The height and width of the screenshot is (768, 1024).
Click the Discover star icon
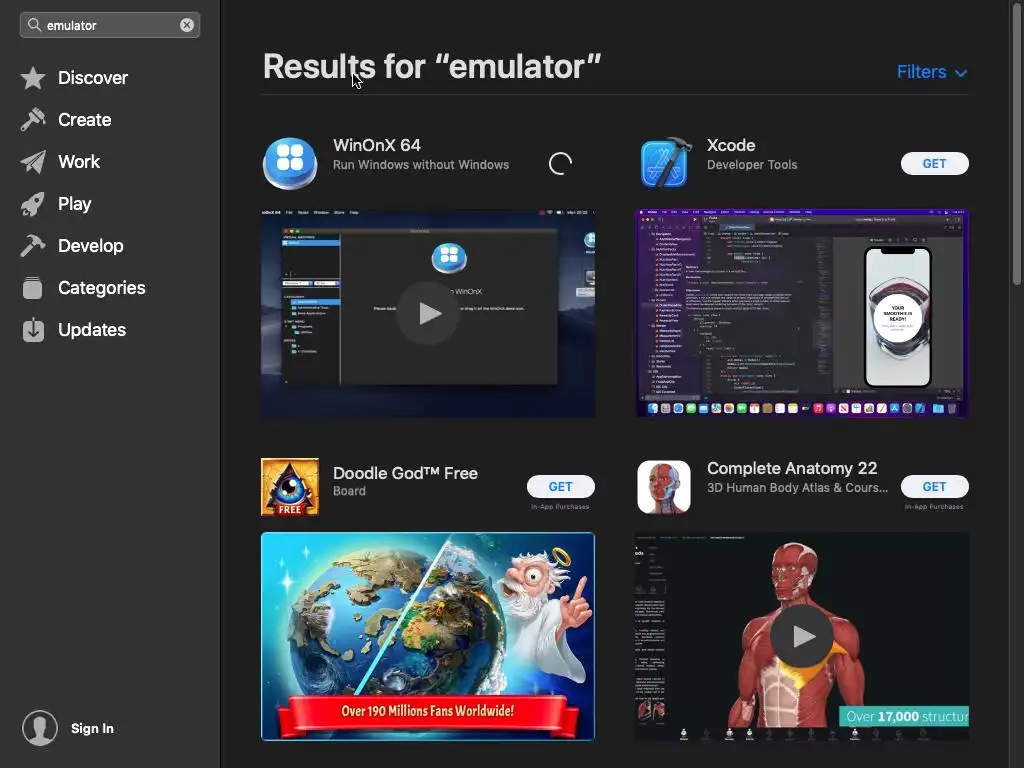(x=33, y=78)
